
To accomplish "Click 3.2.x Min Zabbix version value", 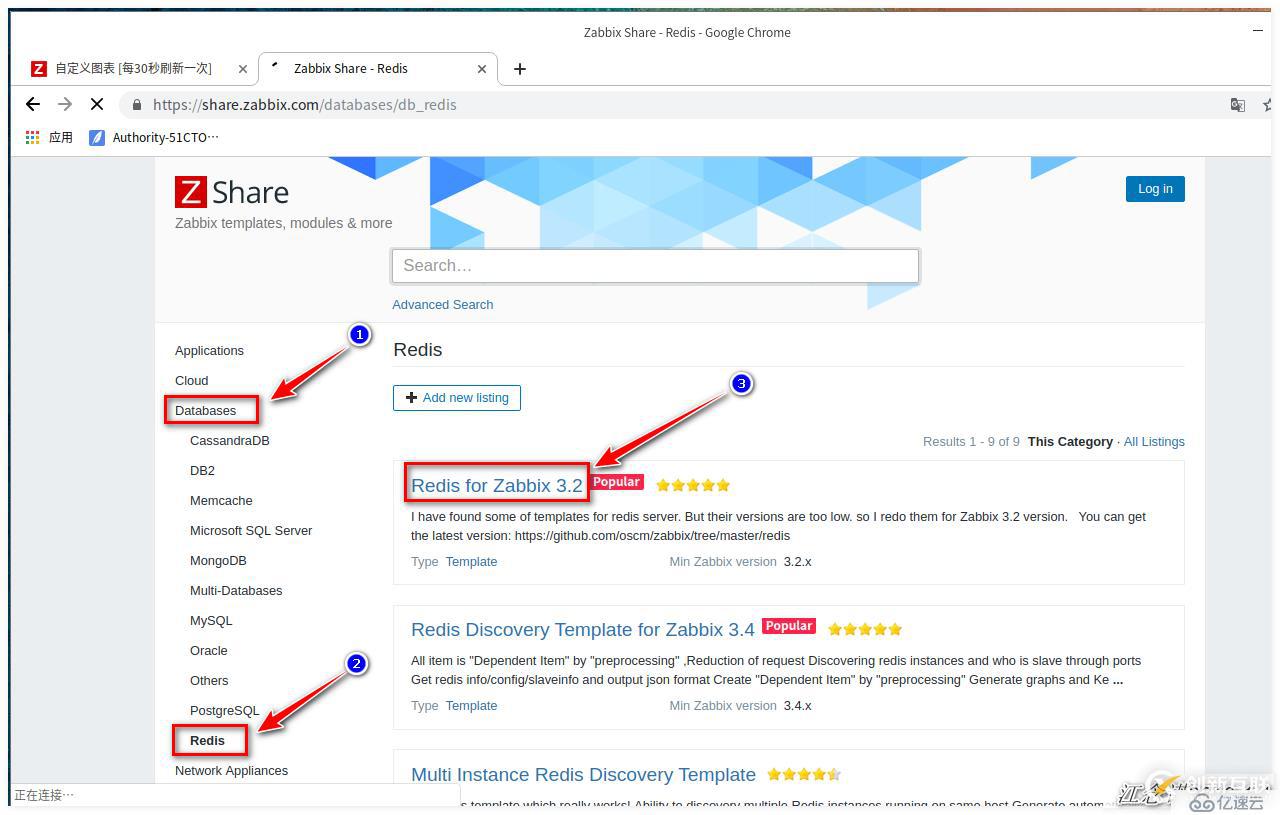I will point(797,562).
